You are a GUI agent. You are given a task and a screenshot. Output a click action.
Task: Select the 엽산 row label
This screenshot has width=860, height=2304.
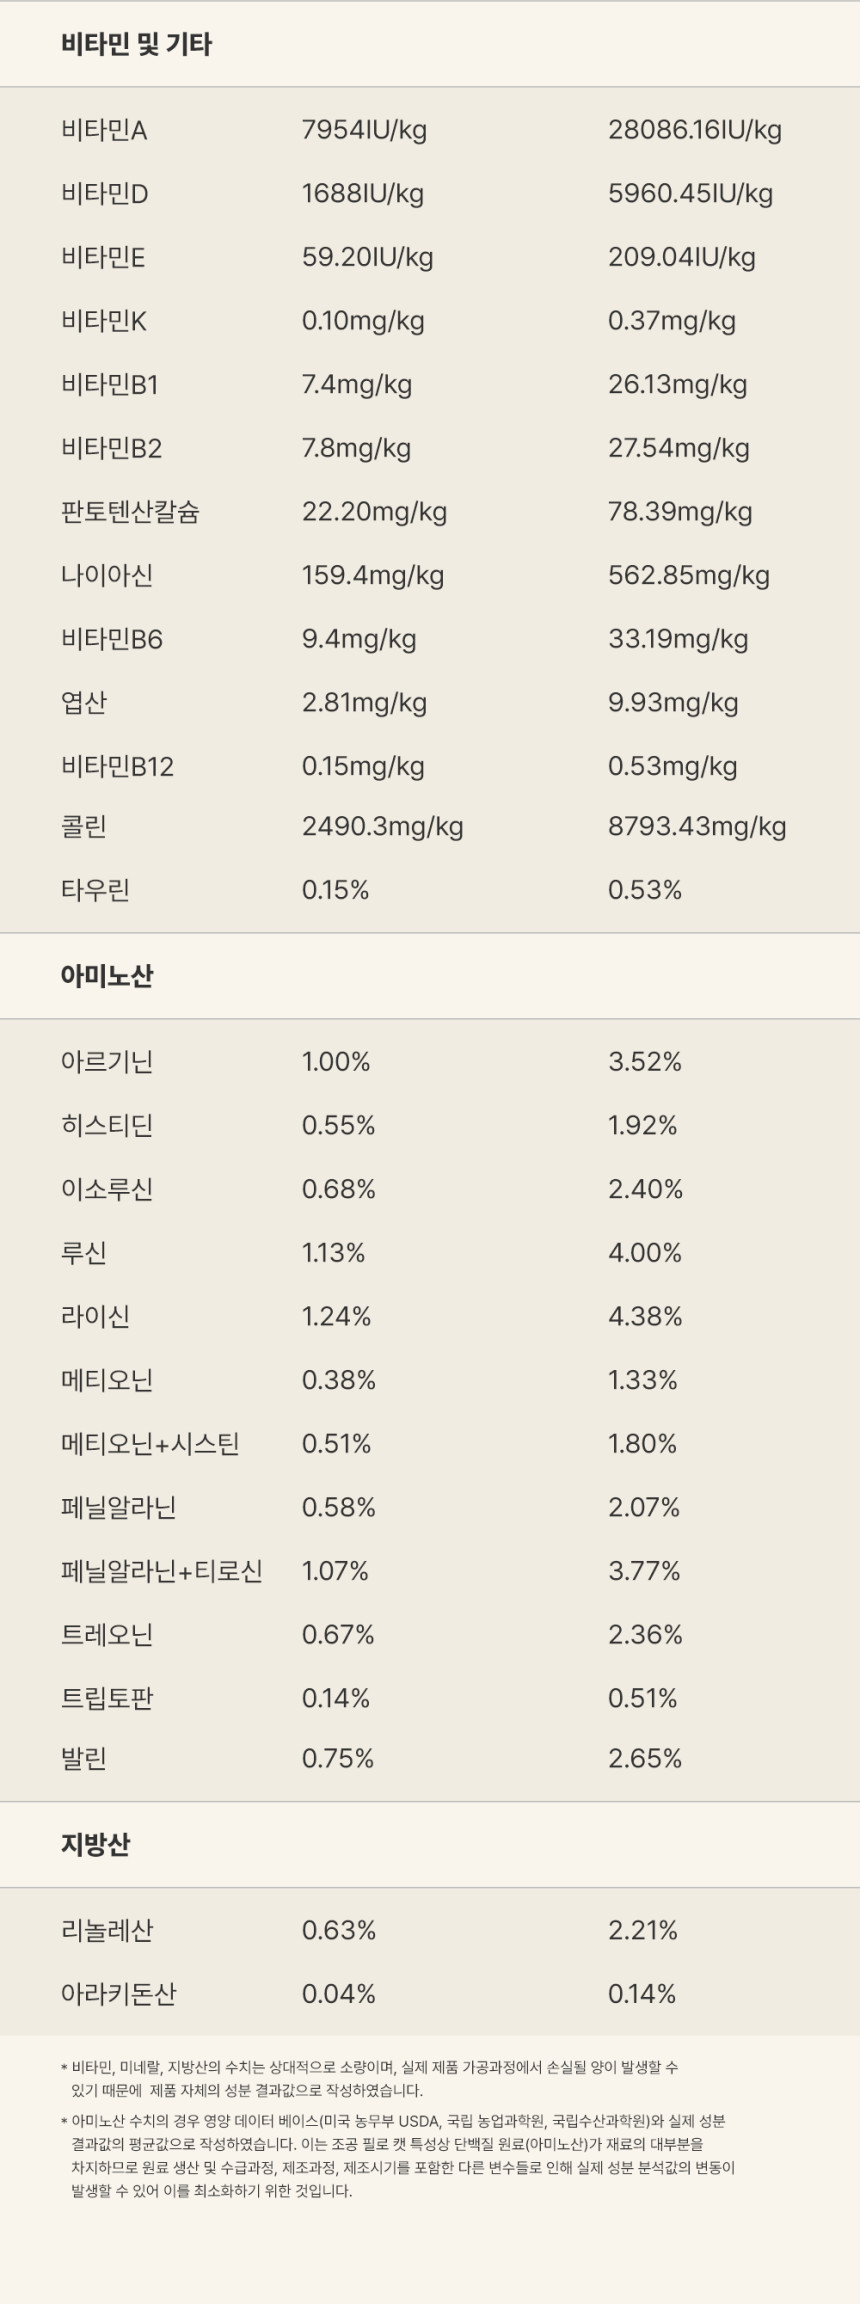pyautogui.click(x=84, y=703)
